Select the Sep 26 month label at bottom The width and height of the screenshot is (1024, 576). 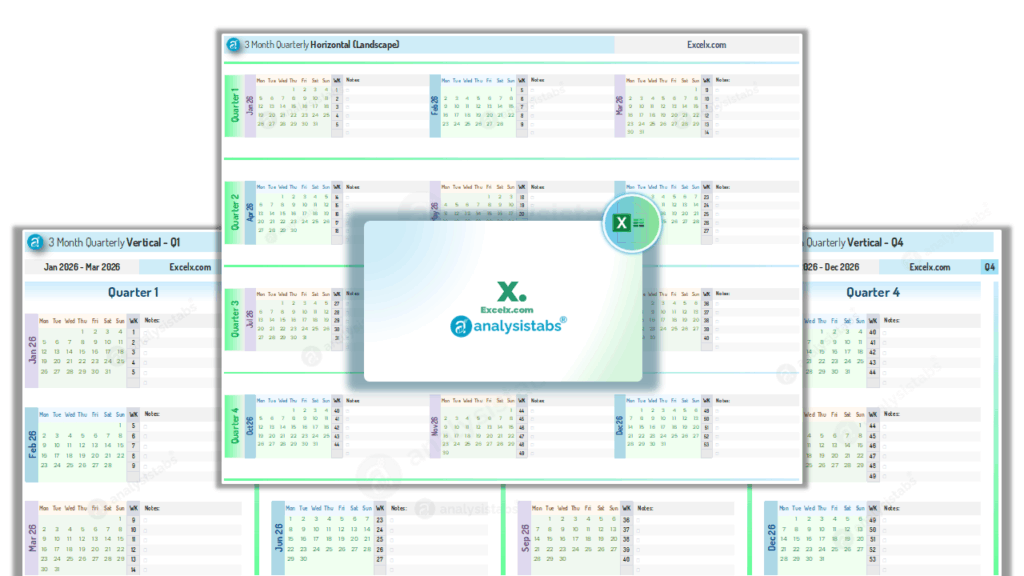[x=524, y=536]
